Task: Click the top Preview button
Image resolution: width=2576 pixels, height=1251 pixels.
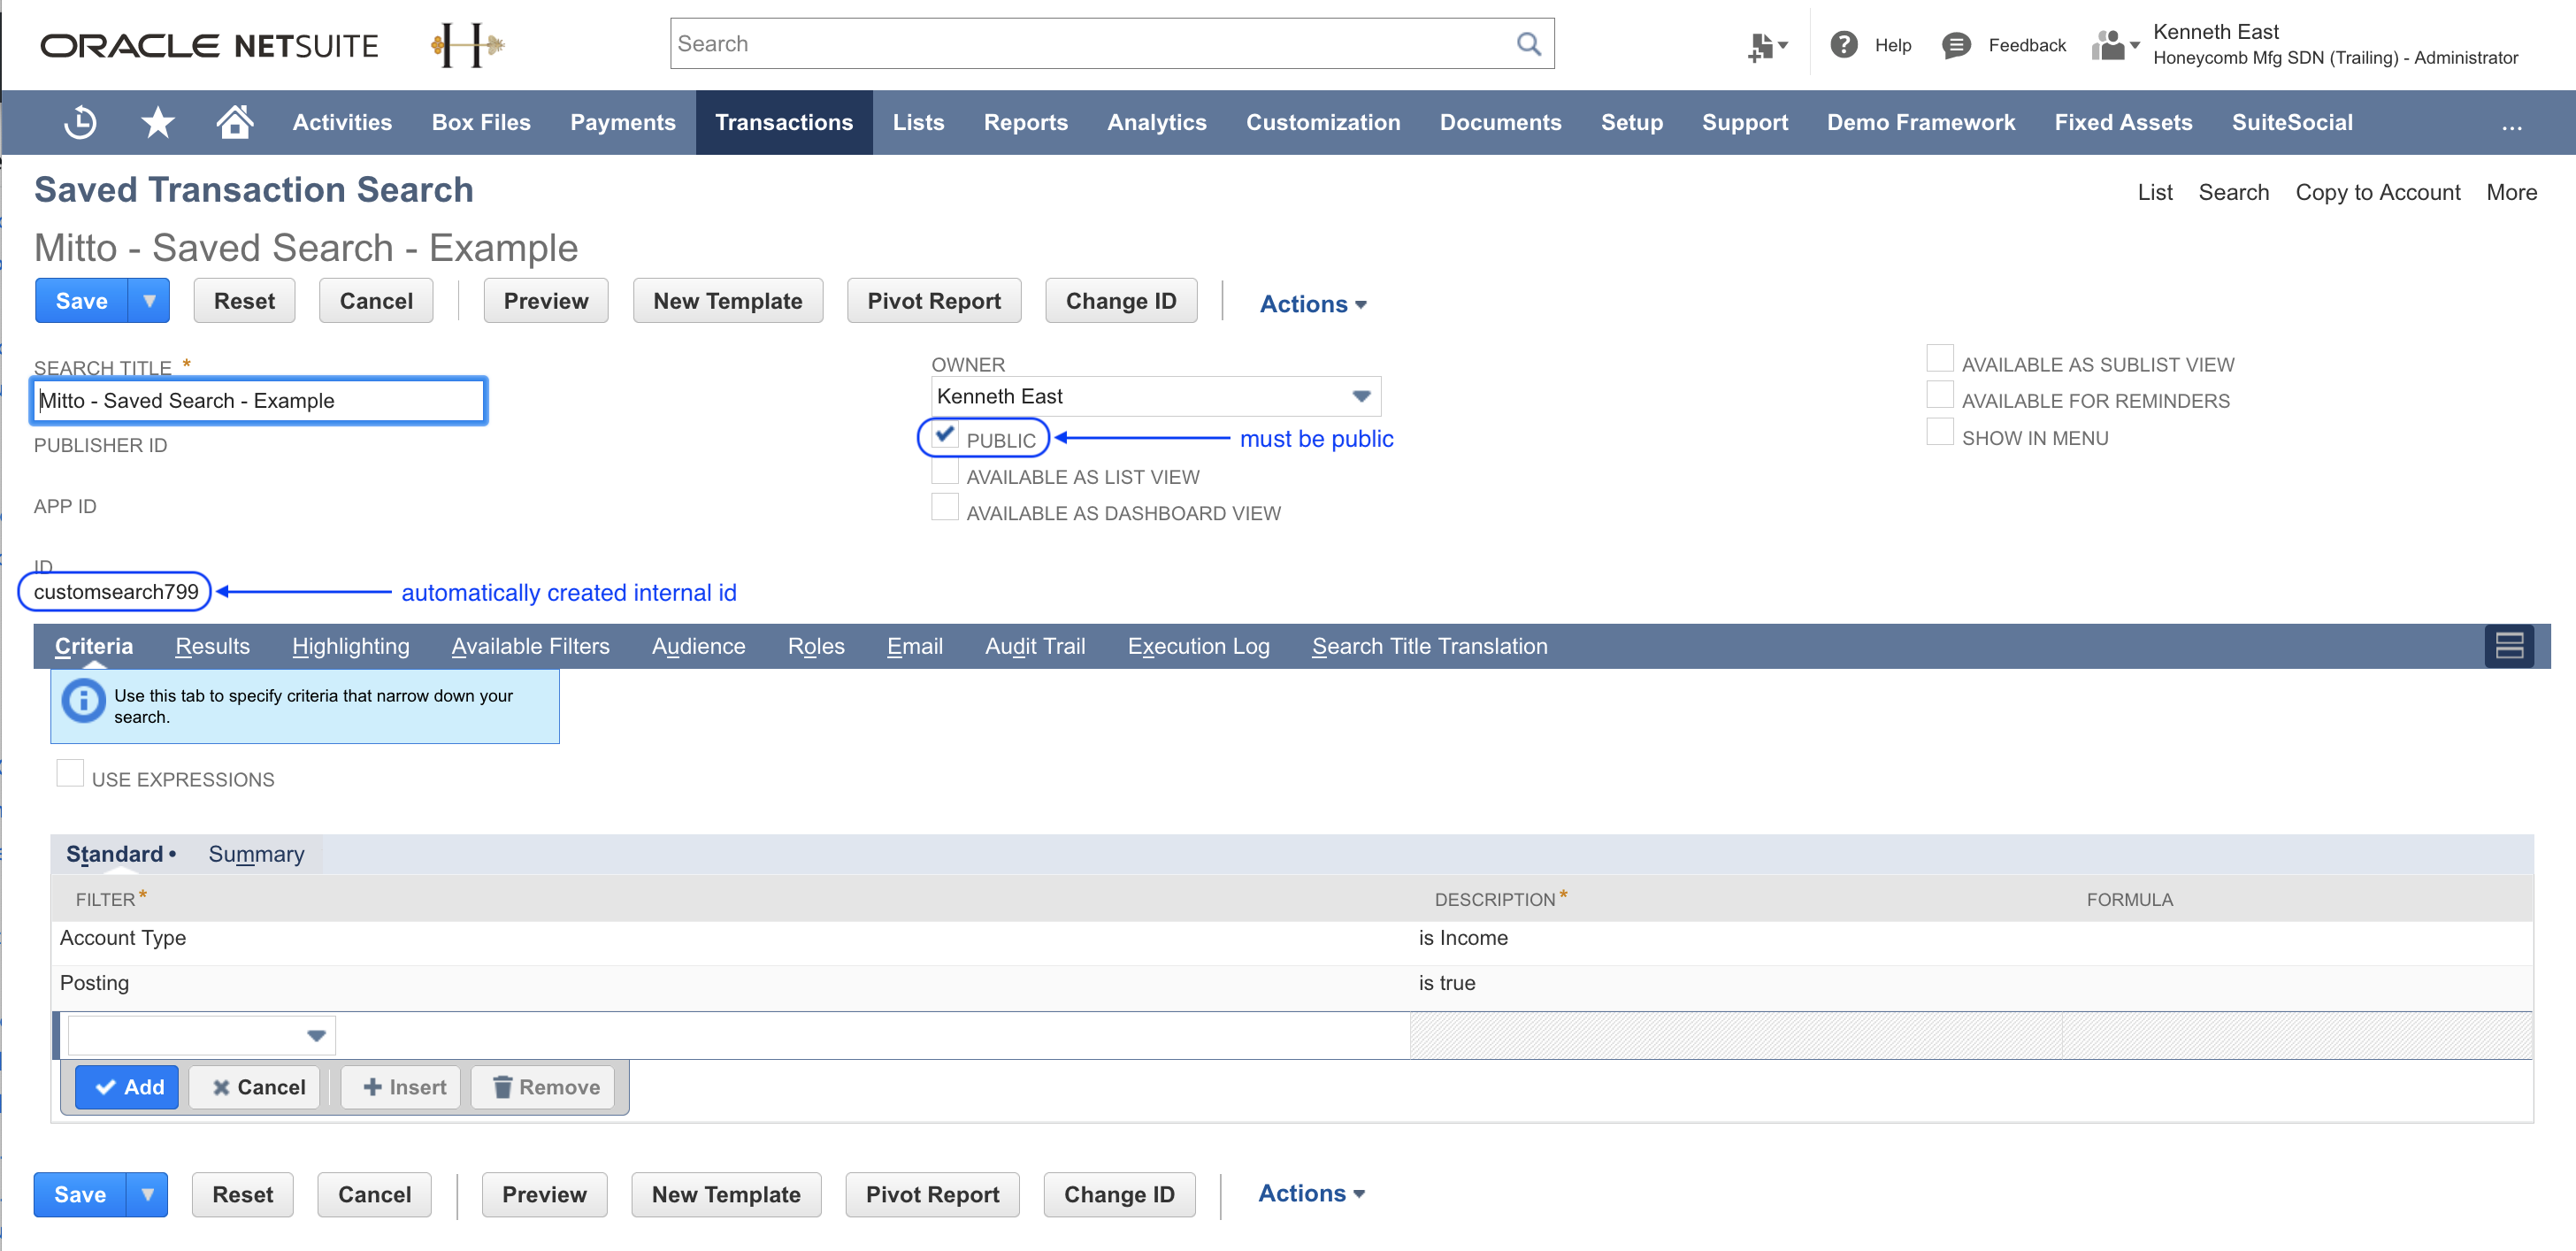Action: (546, 301)
